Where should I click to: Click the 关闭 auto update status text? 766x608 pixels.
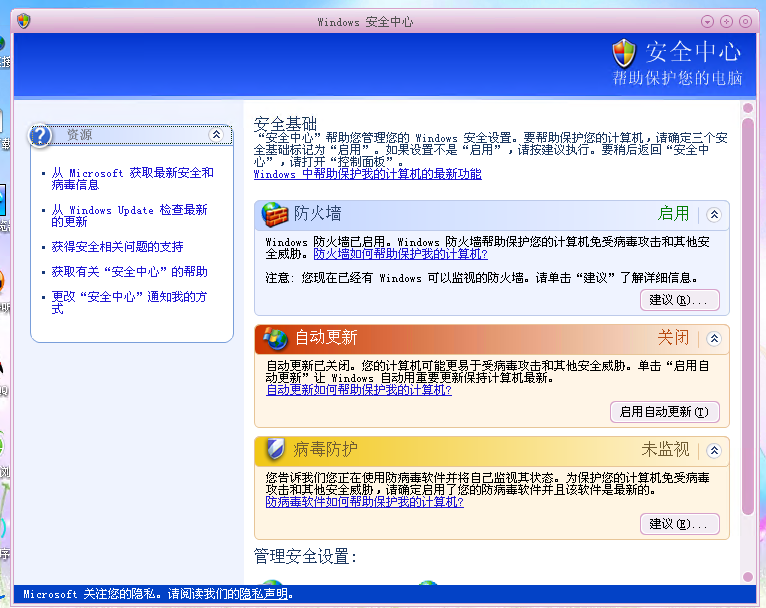pyautogui.click(x=673, y=337)
